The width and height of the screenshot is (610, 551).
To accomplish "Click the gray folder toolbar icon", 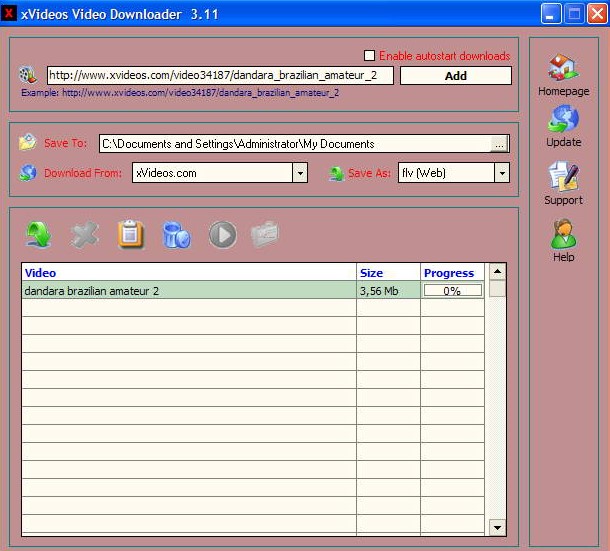I will [x=265, y=235].
